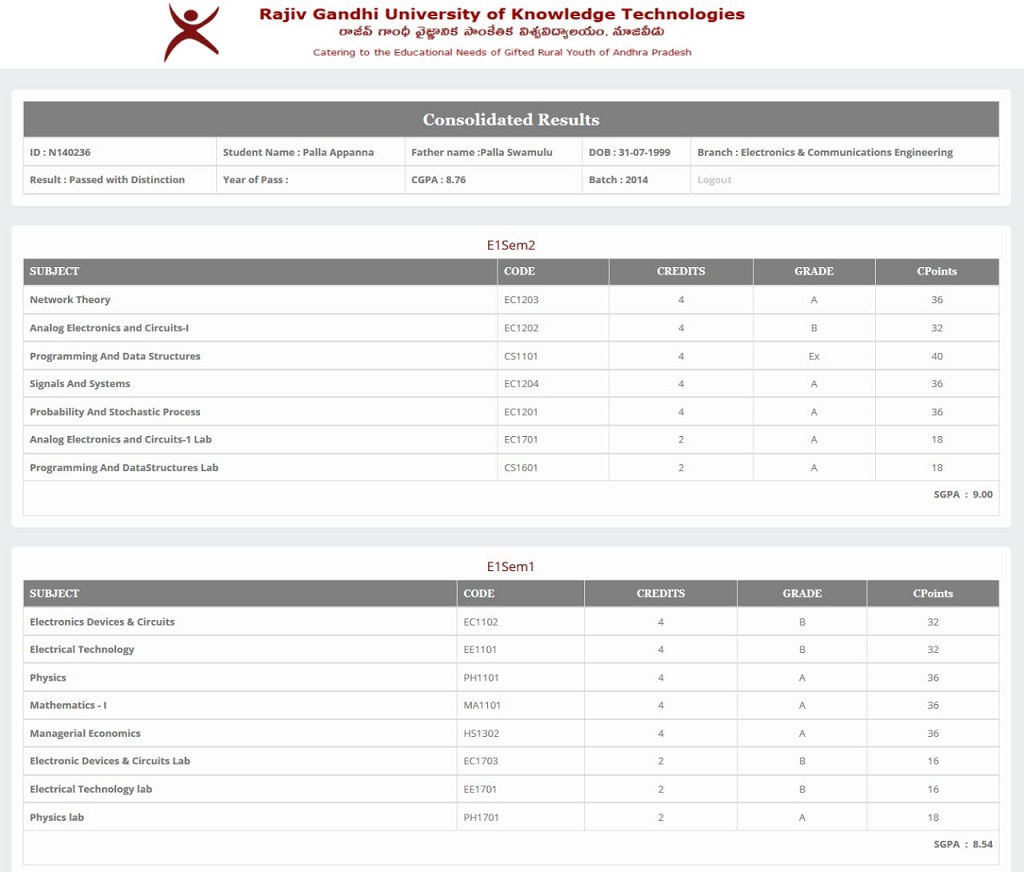Click the grade B for EC1202

814,328
